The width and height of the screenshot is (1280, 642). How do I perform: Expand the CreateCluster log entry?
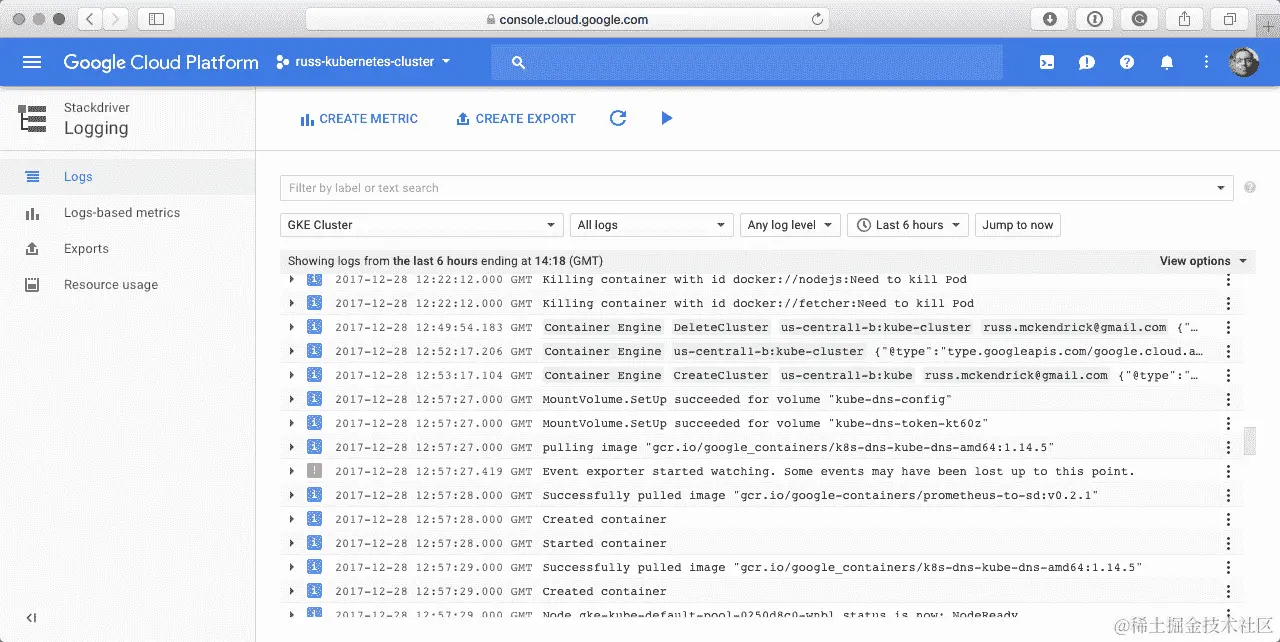coord(292,375)
